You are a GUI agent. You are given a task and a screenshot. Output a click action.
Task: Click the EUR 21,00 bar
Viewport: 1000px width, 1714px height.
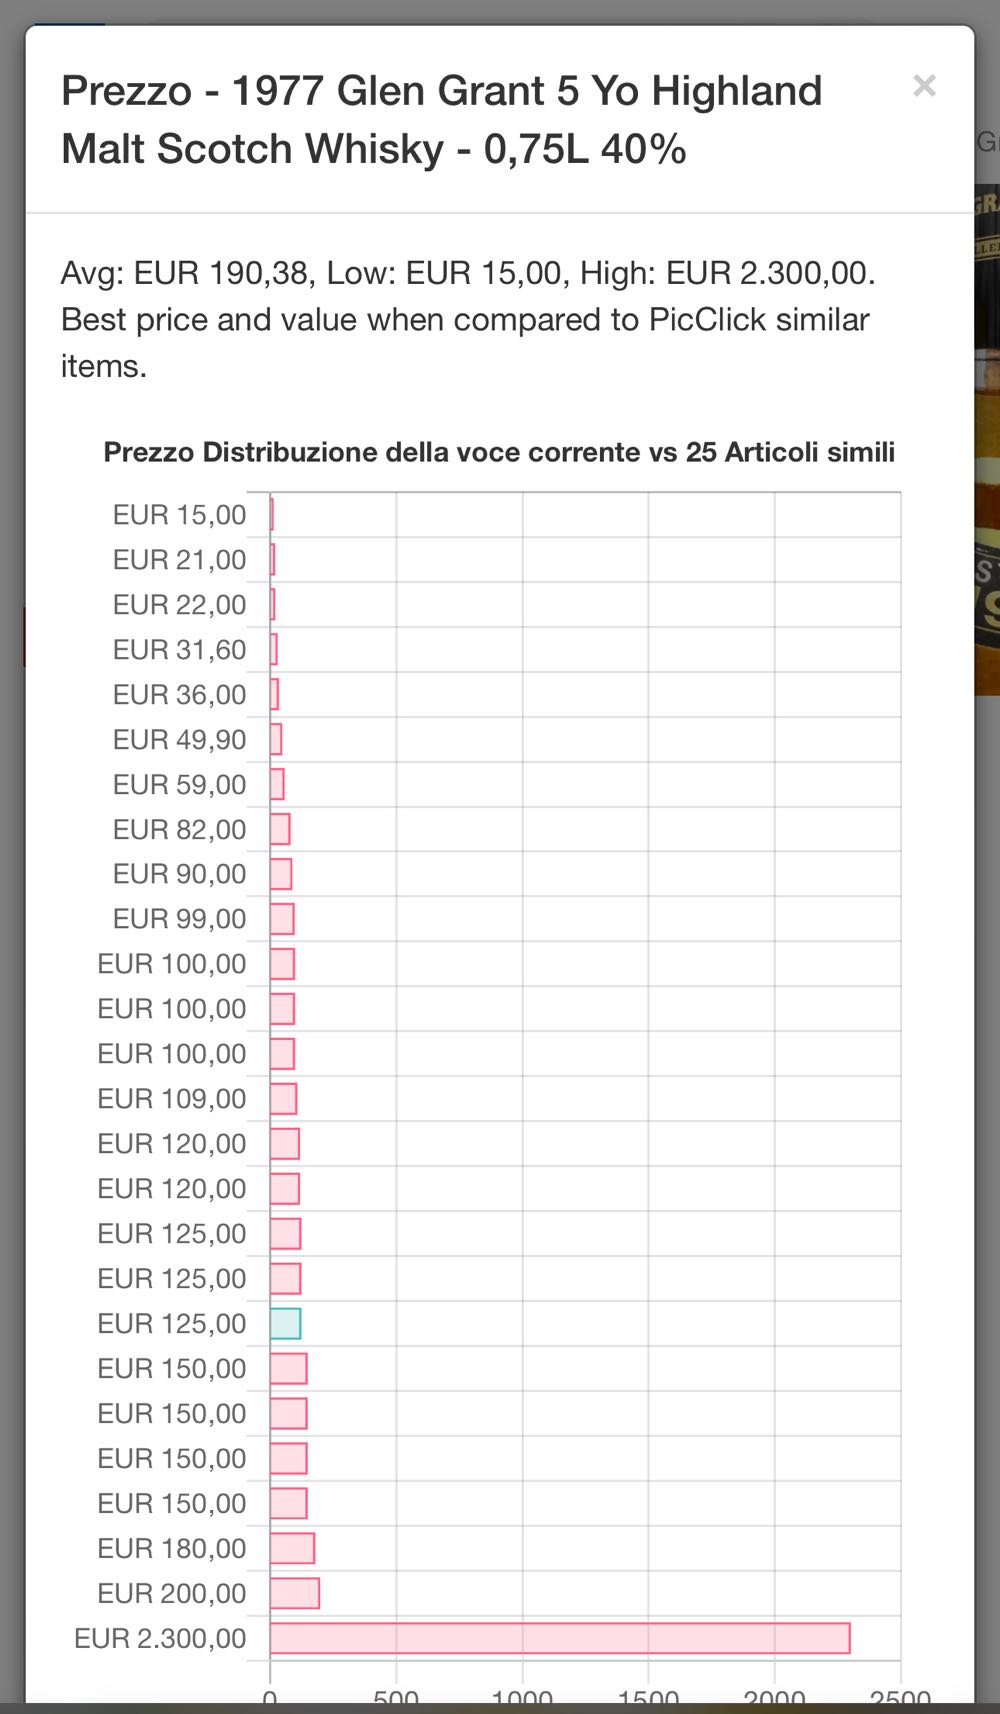point(273,560)
